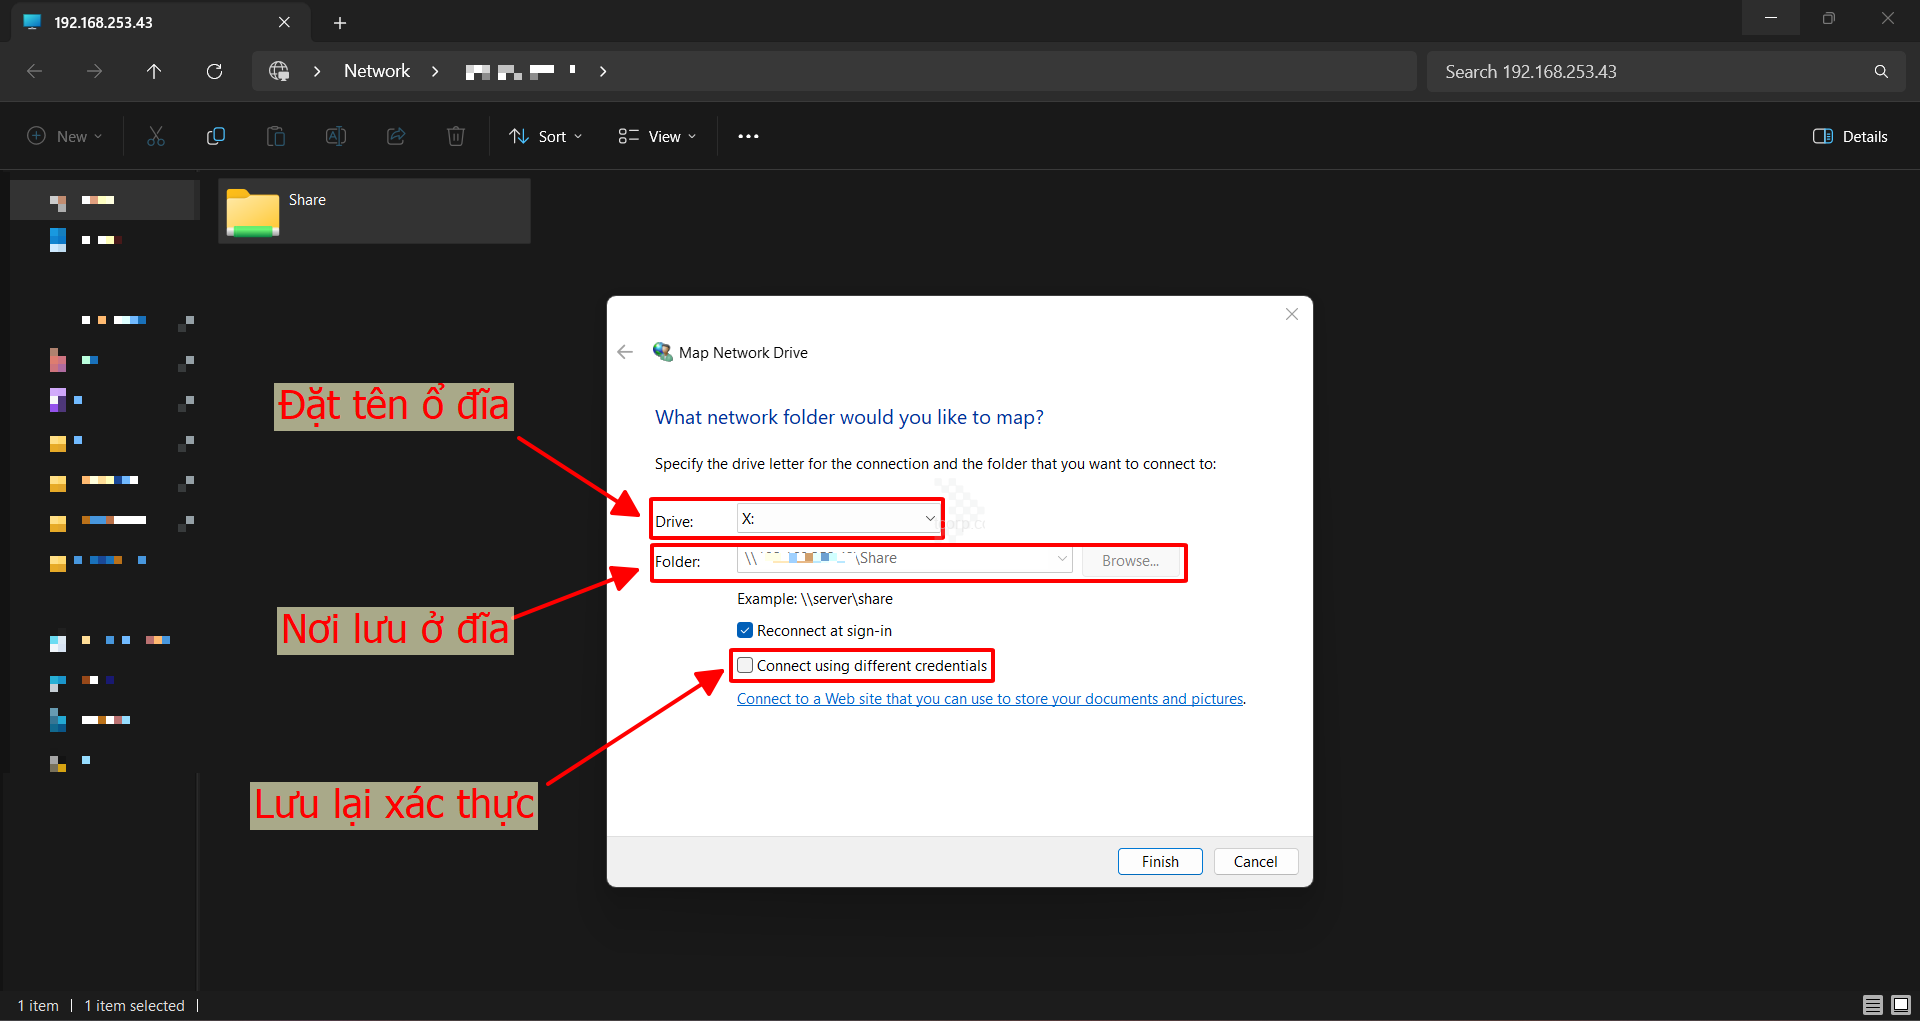Toggle the Details pane button

1850,136
